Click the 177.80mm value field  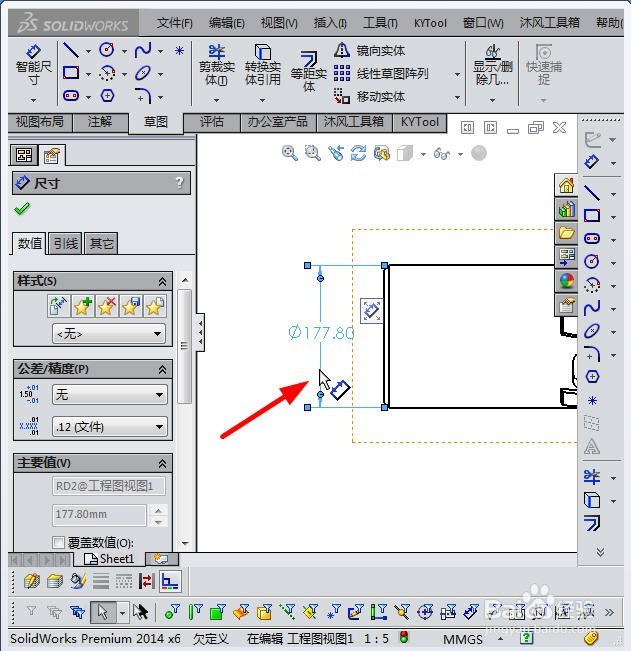[x=99, y=514]
